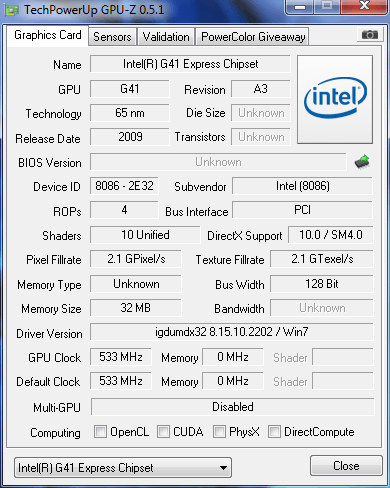Click the Technology field showing 65 nm
390x488 pixels.
(x=130, y=113)
